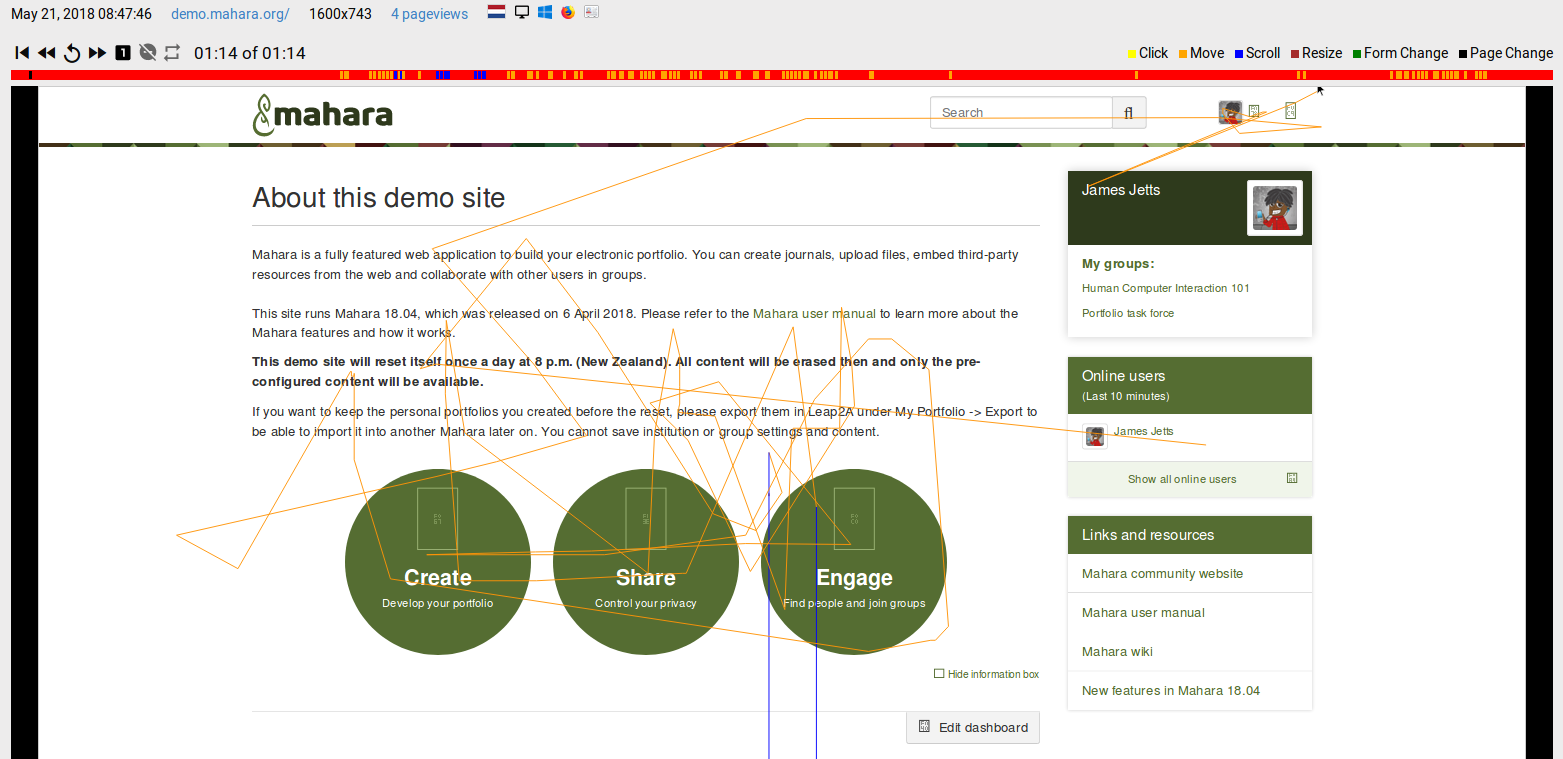Replay the session with the circular arrow

click(72, 53)
